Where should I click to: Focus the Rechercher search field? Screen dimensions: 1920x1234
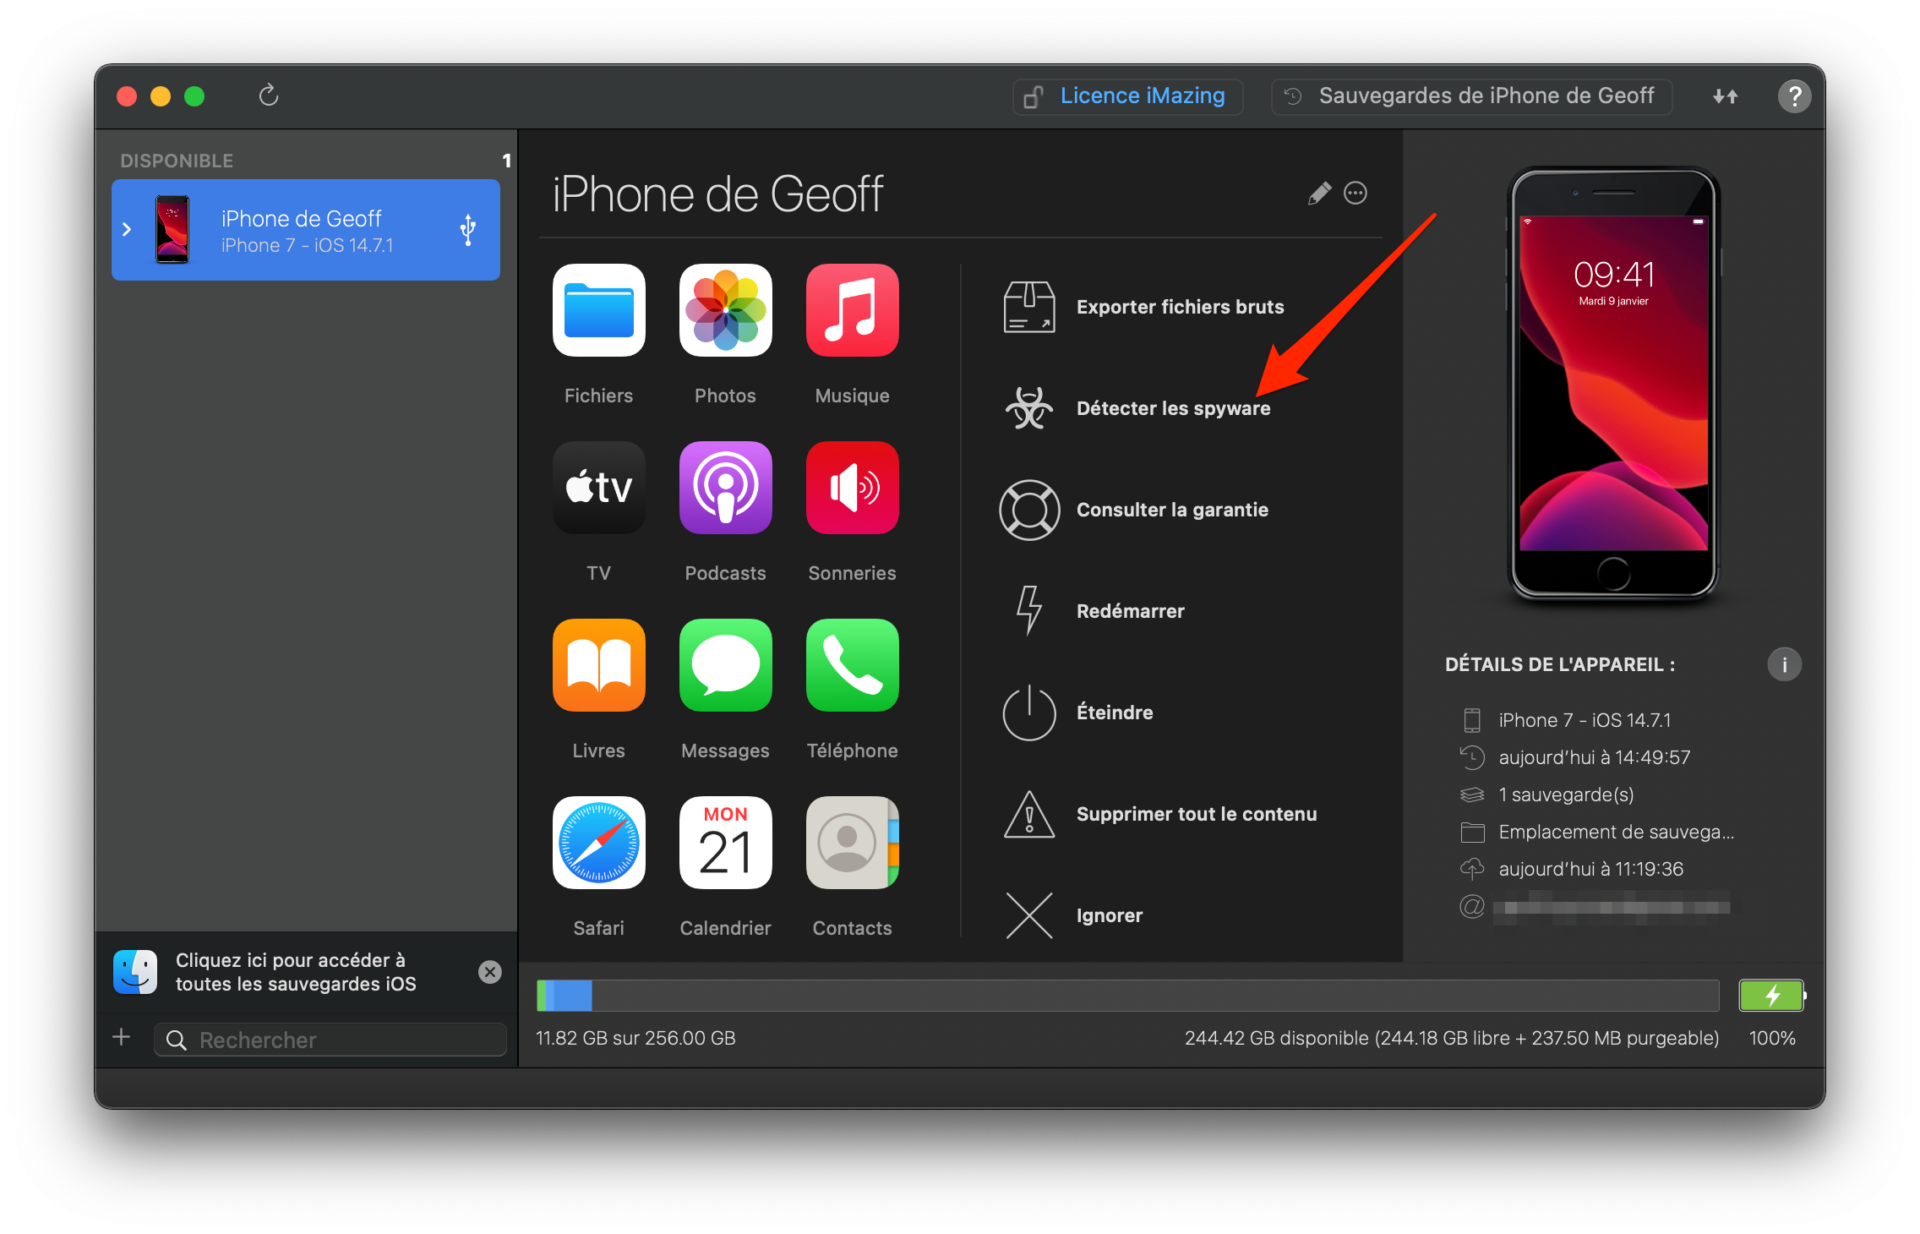point(330,1040)
